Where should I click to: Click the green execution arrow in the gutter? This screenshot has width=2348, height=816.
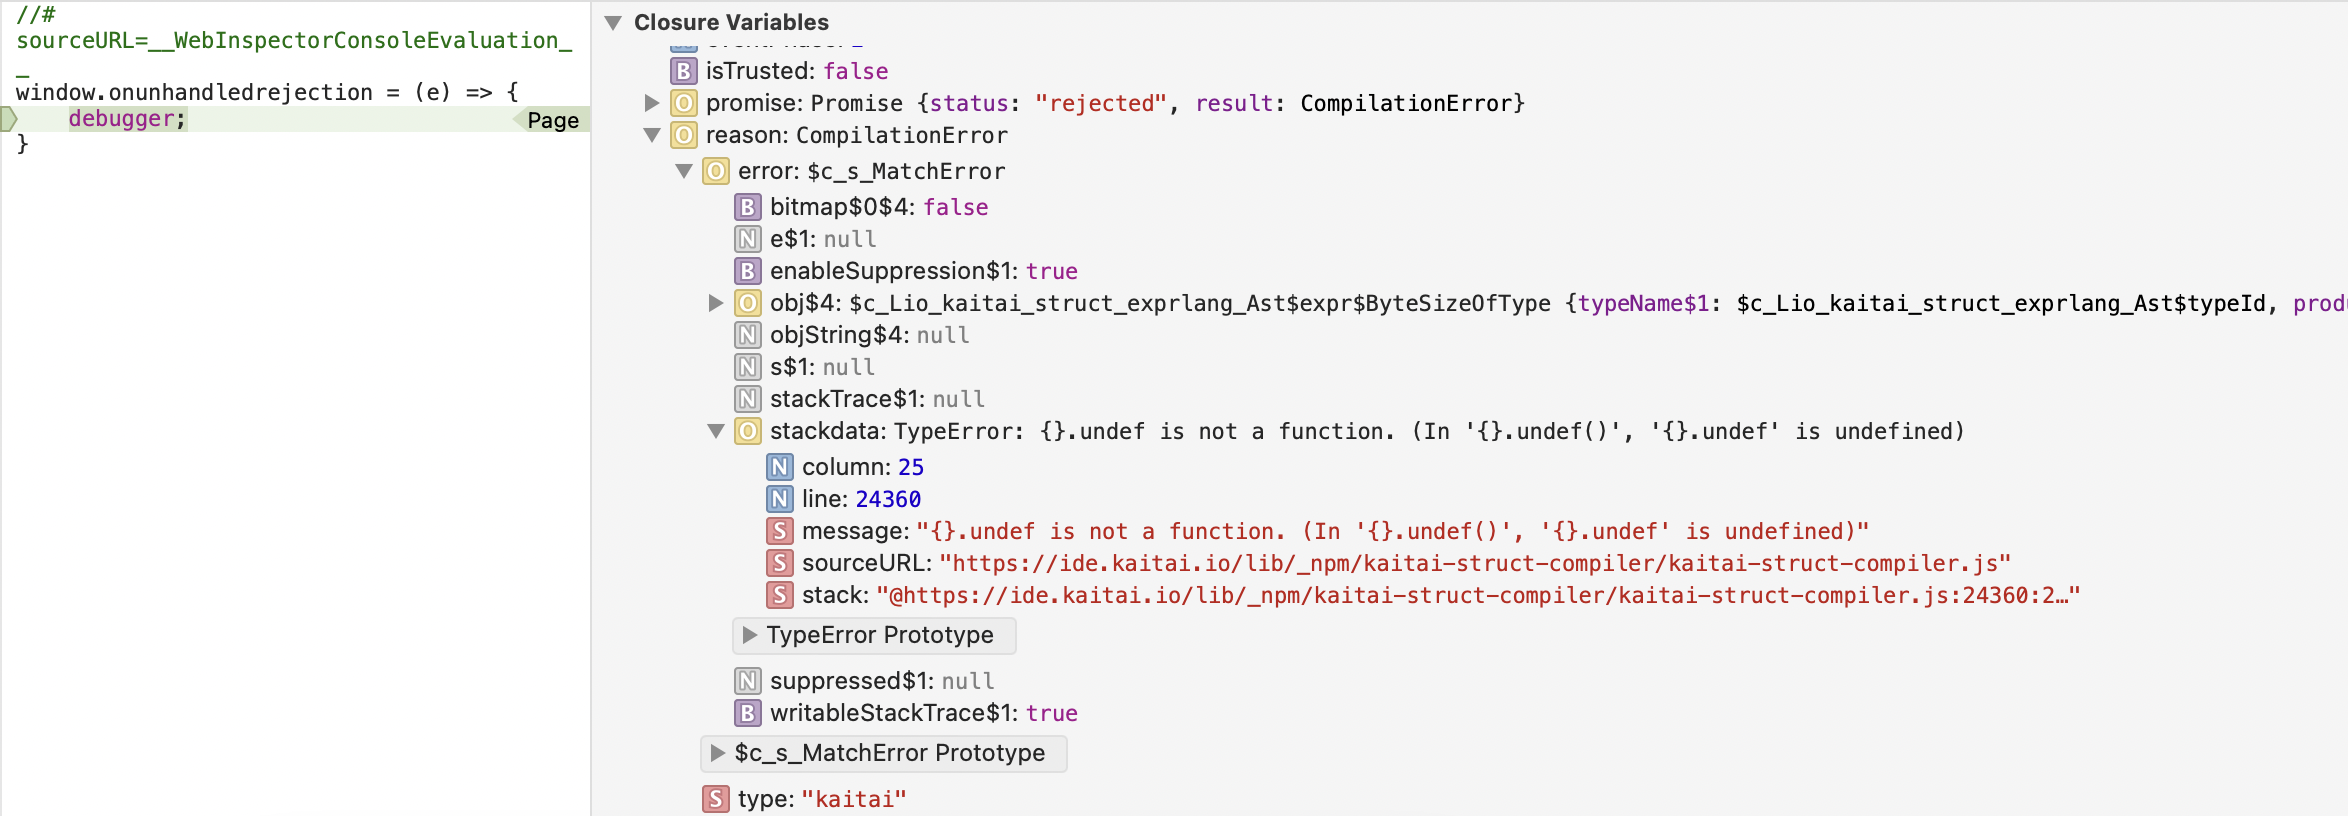click(x=8, y=118)
